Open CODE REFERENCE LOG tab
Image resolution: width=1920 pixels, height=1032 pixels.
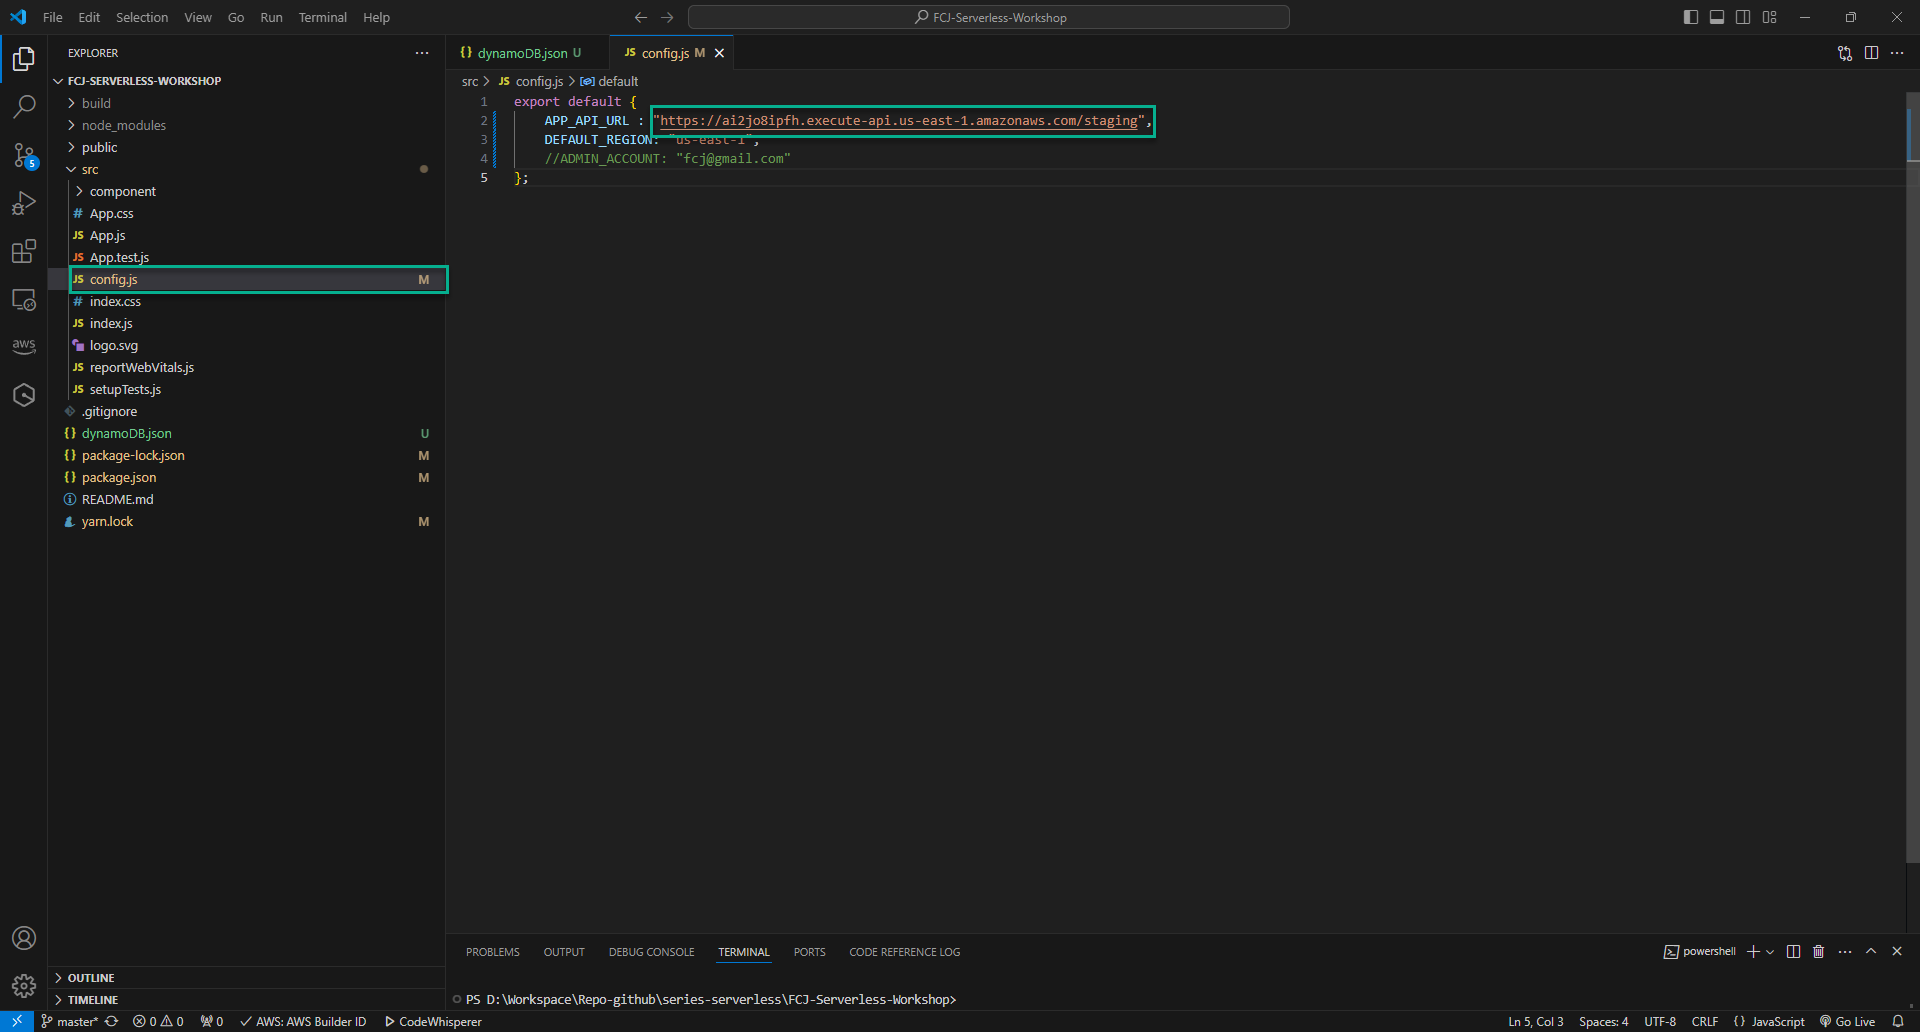(x=904, y=952)
